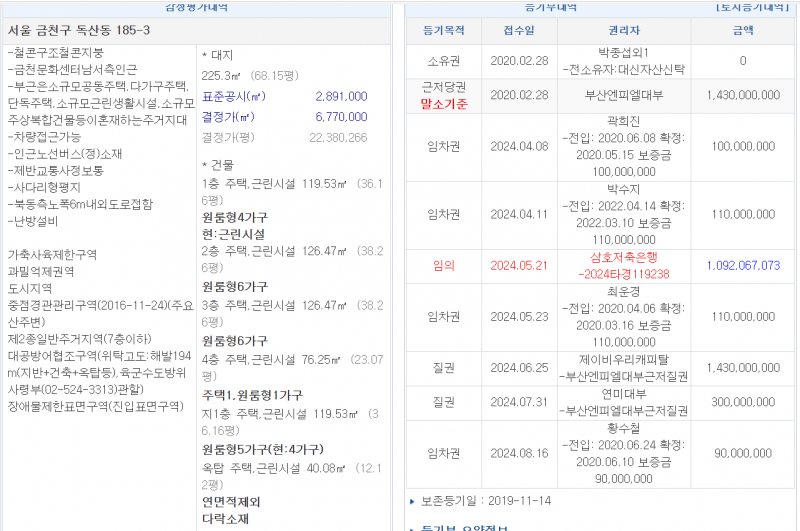Viewport: 800px width, 531px height.
Task: Click the 토지등기내역 link at top right
Action: 753,7
